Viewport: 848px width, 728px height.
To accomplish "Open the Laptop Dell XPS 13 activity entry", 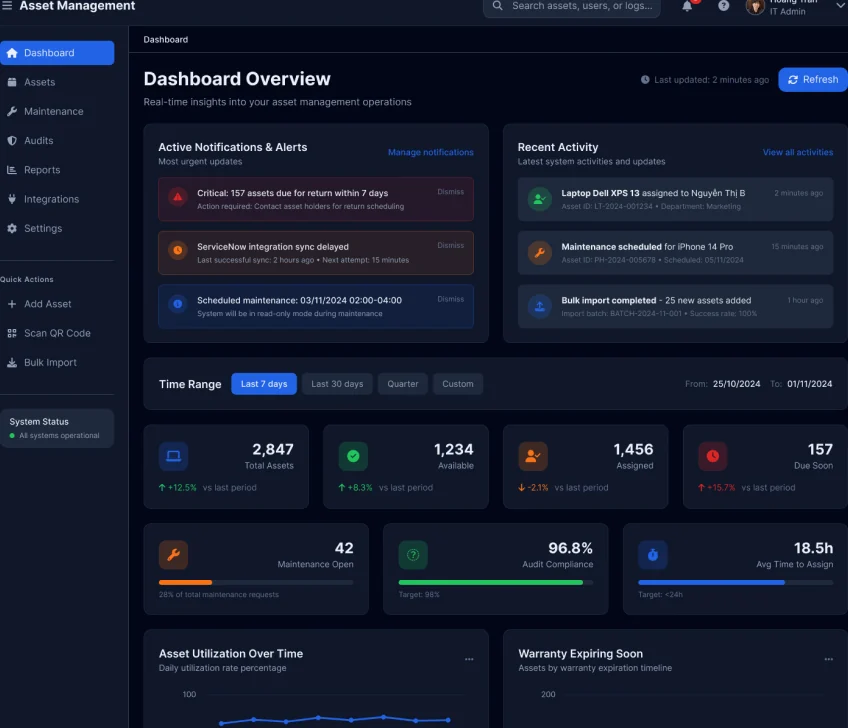I will tap(675, 199).
